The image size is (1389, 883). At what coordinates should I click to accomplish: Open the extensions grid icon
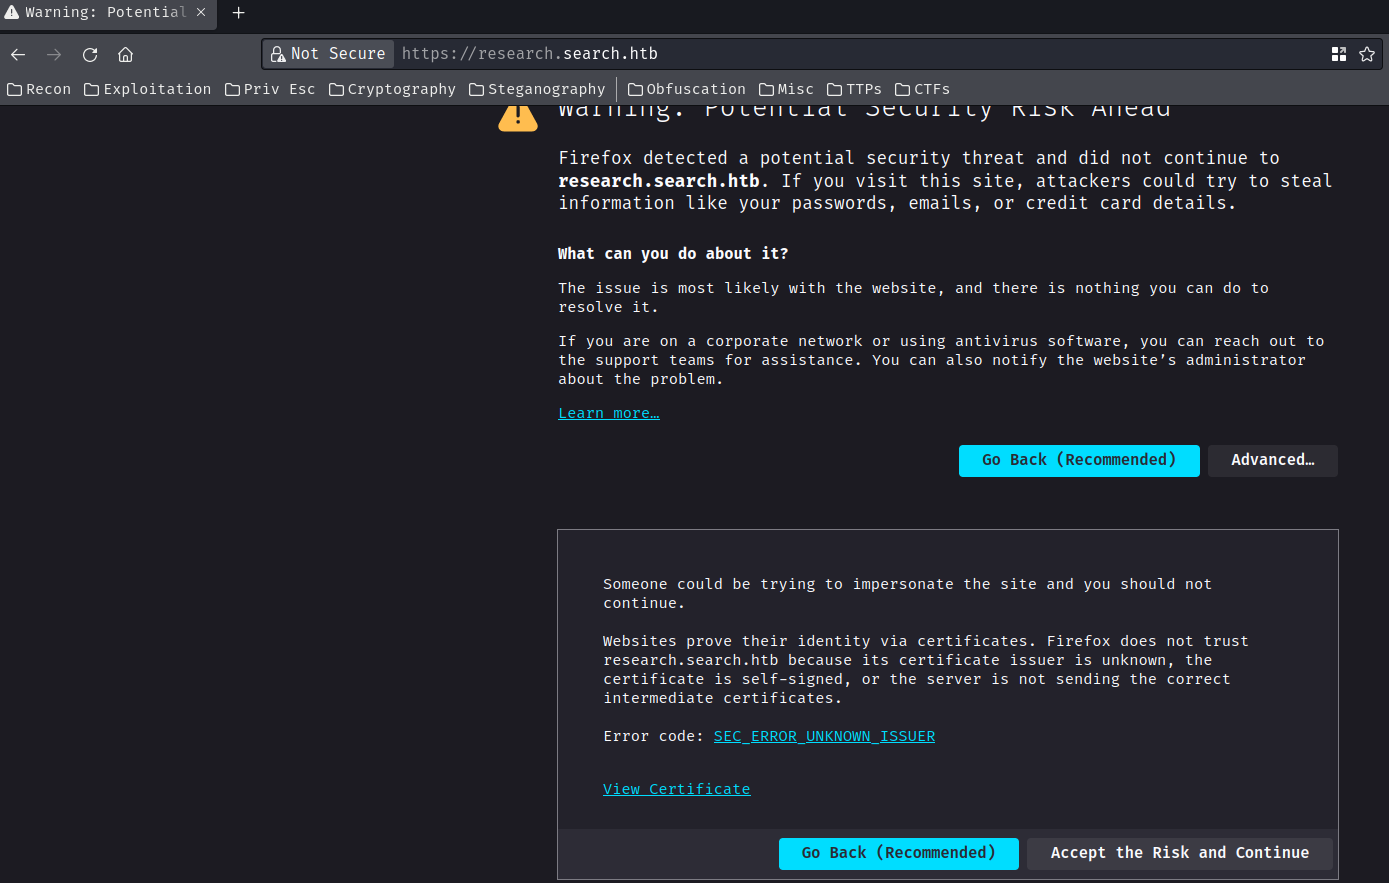coord(1339,54)
